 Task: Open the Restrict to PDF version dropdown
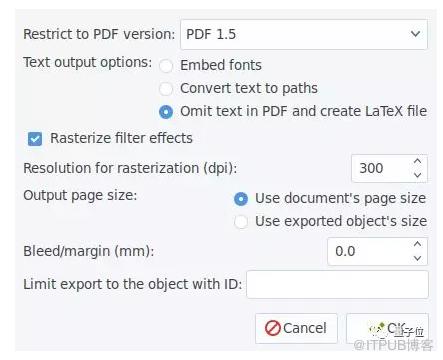tap(304, 34)
